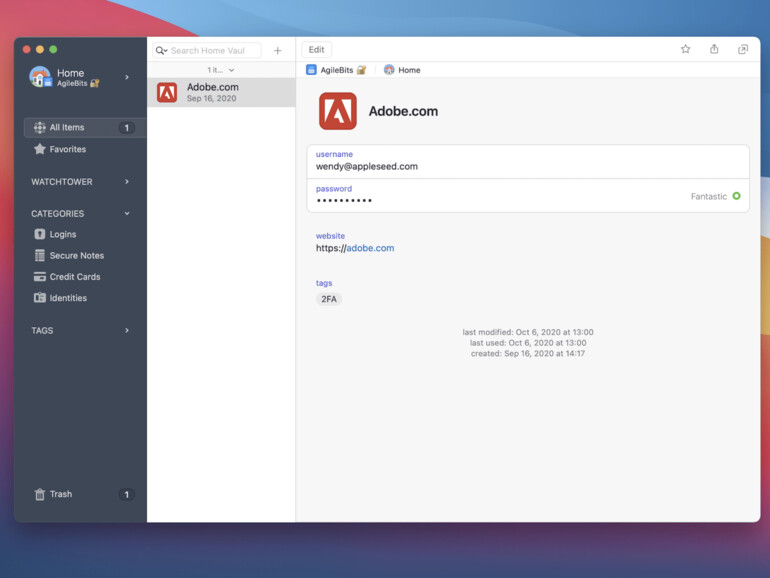Click the WATCHTOWER header label
This screenshot has width=770, height=578.
coord(62,182)
